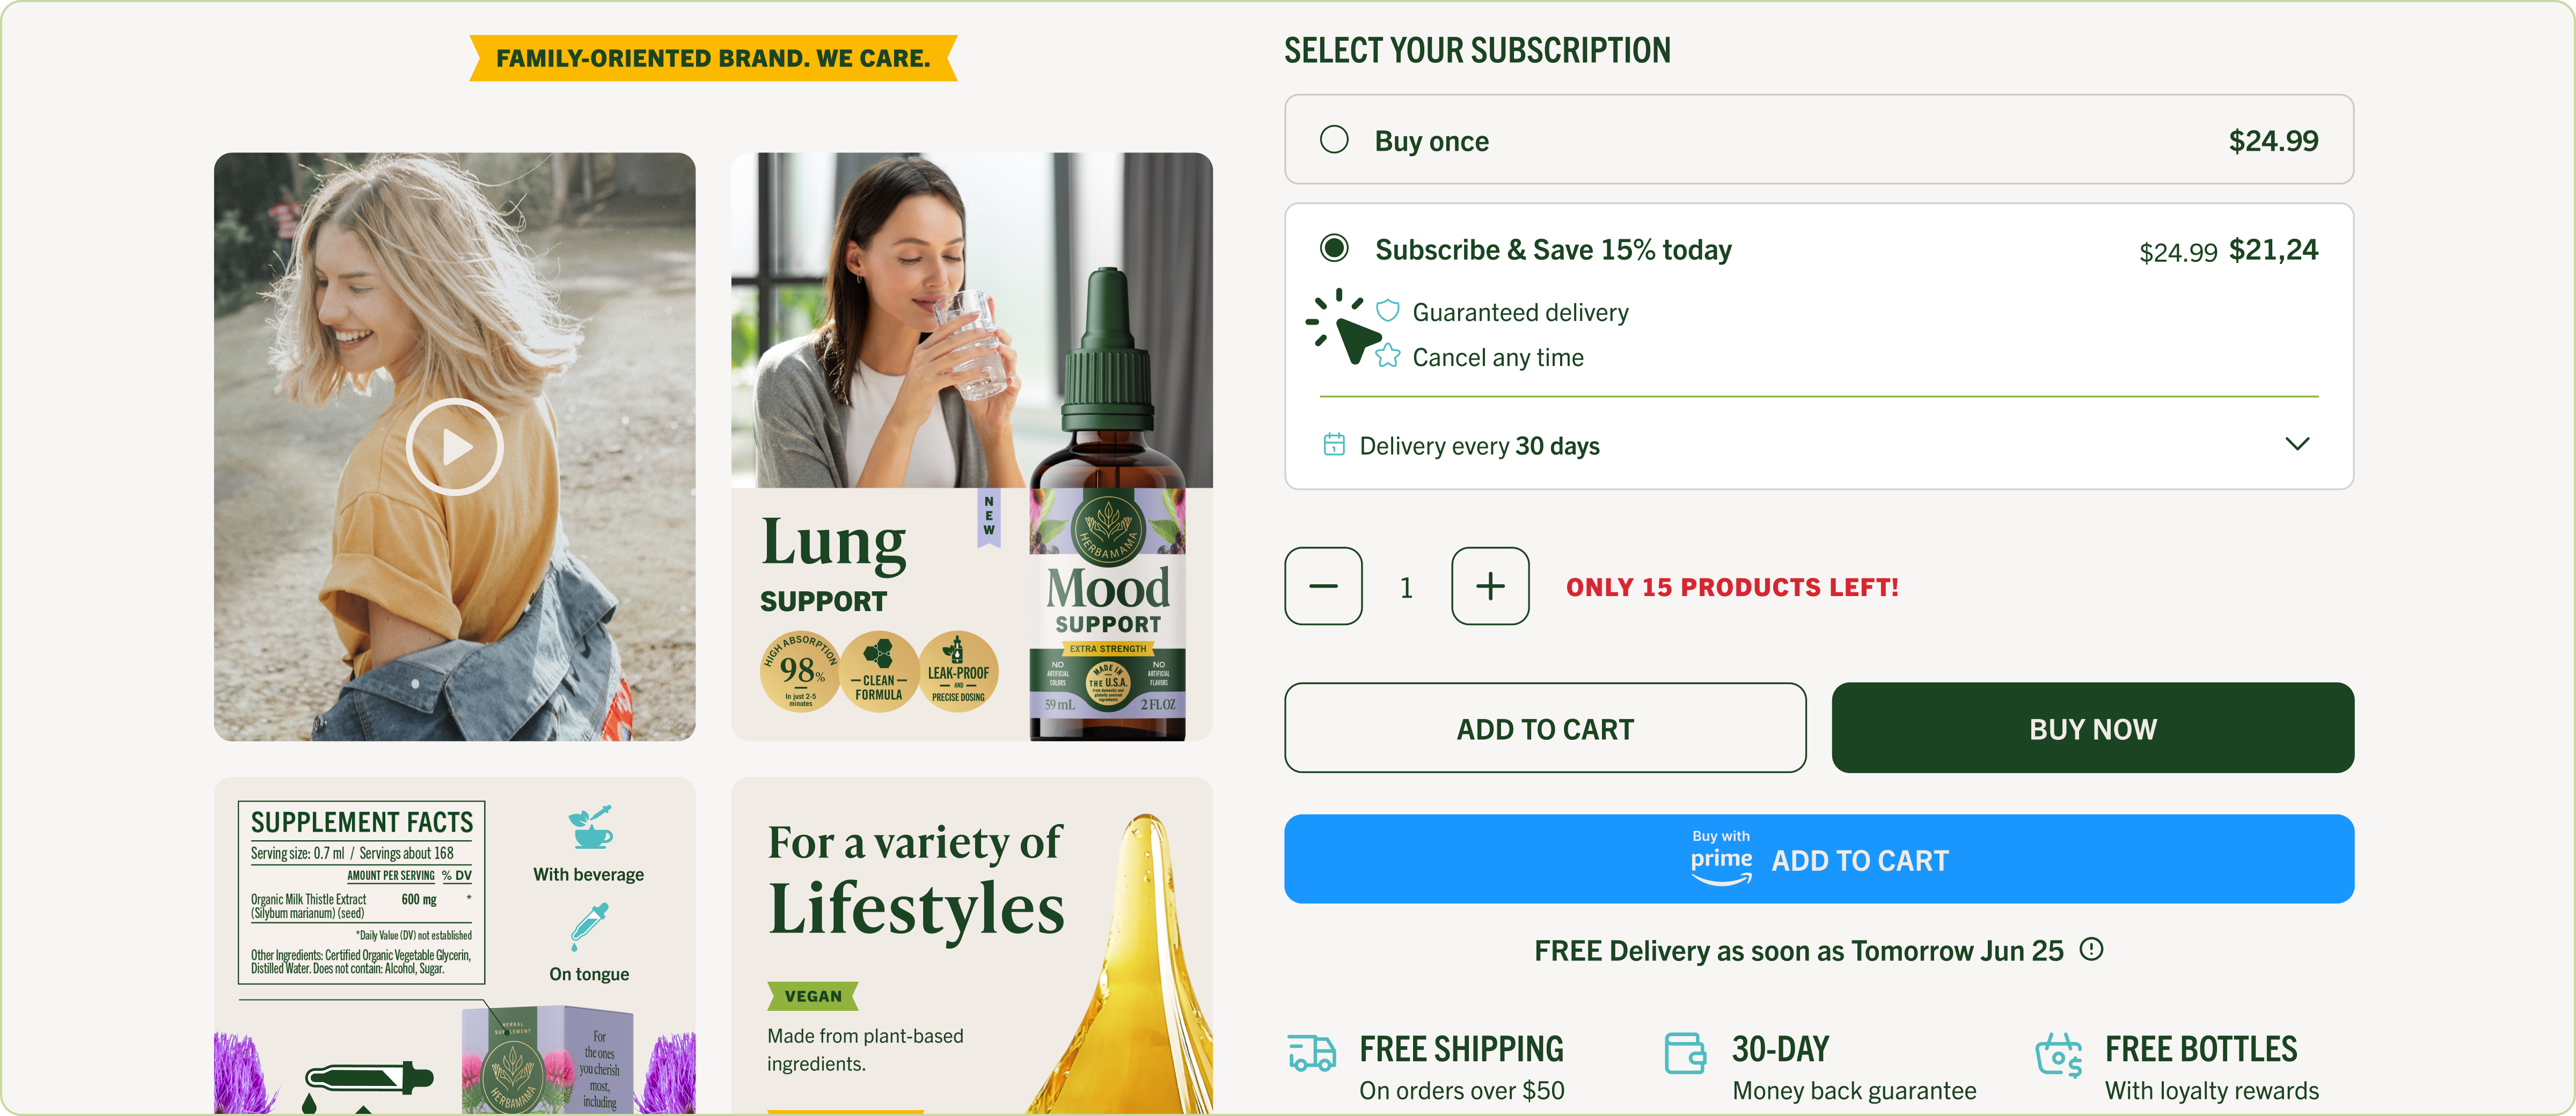Click the free shipping truck icon

[1312, 1054]
